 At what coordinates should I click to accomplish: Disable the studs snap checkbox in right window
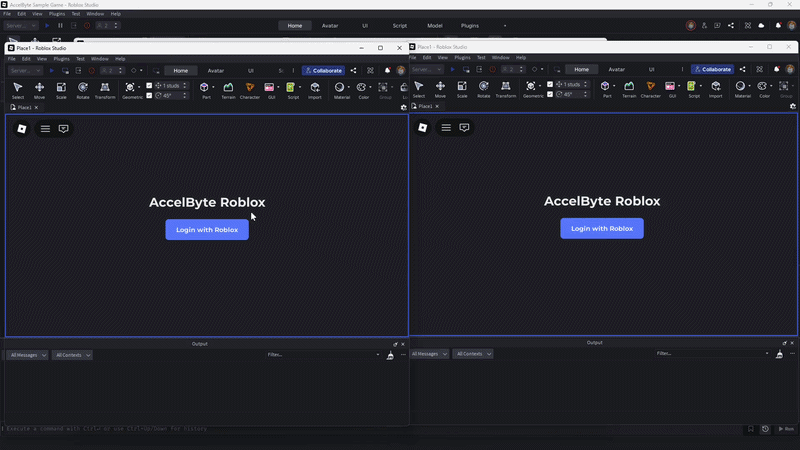click(x=550, y=84)
